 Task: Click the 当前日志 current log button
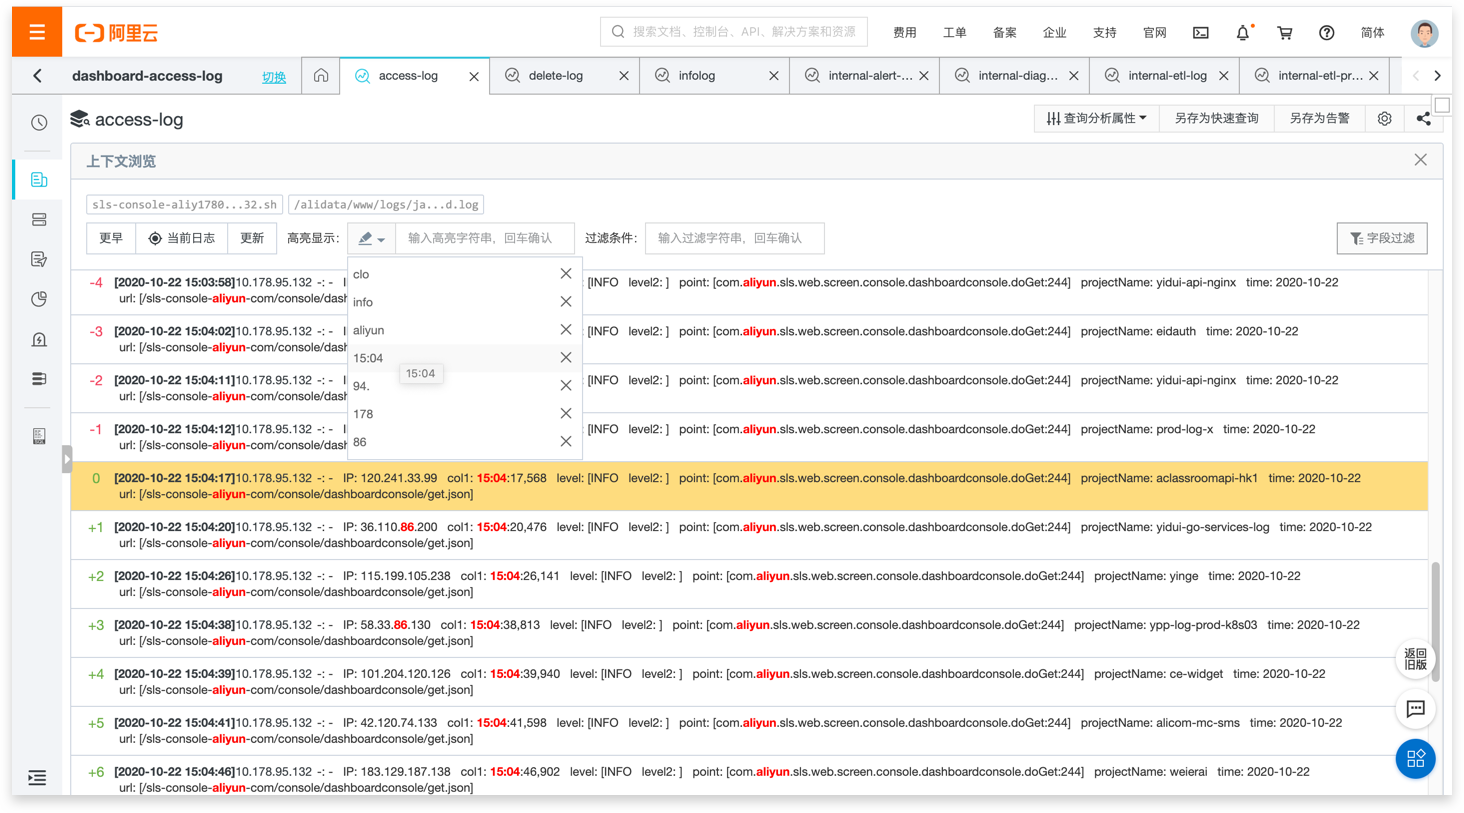pos(181,239)
